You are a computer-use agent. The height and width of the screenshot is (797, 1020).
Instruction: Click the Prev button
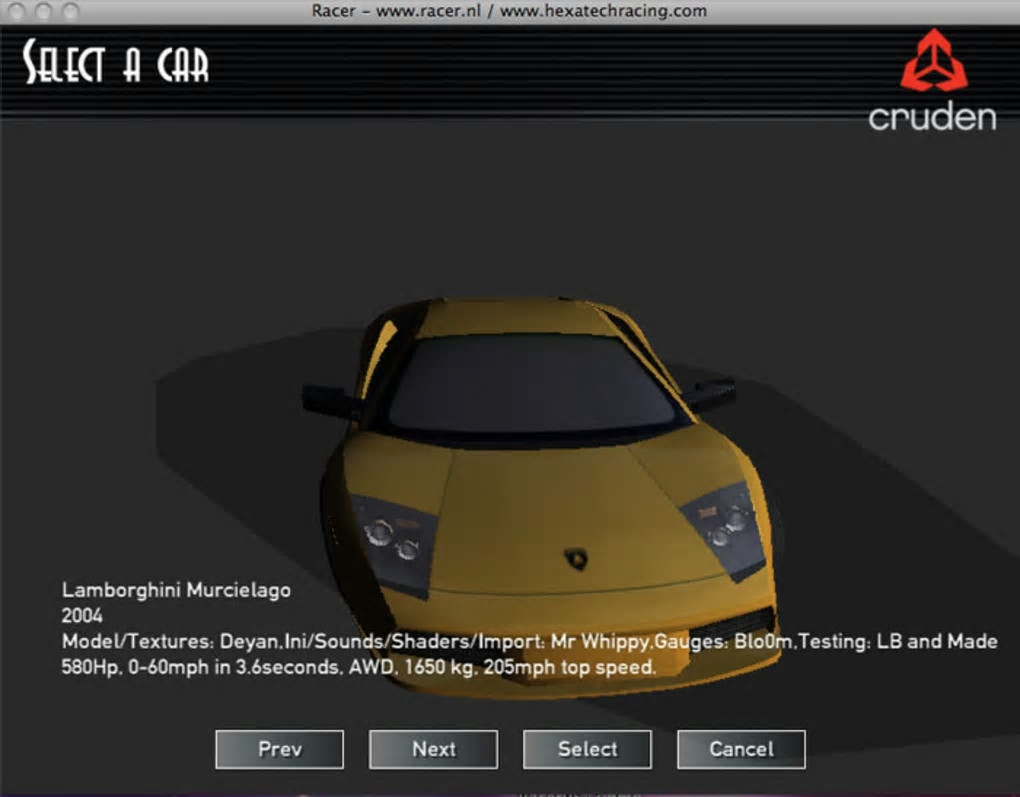pos(280,749)
